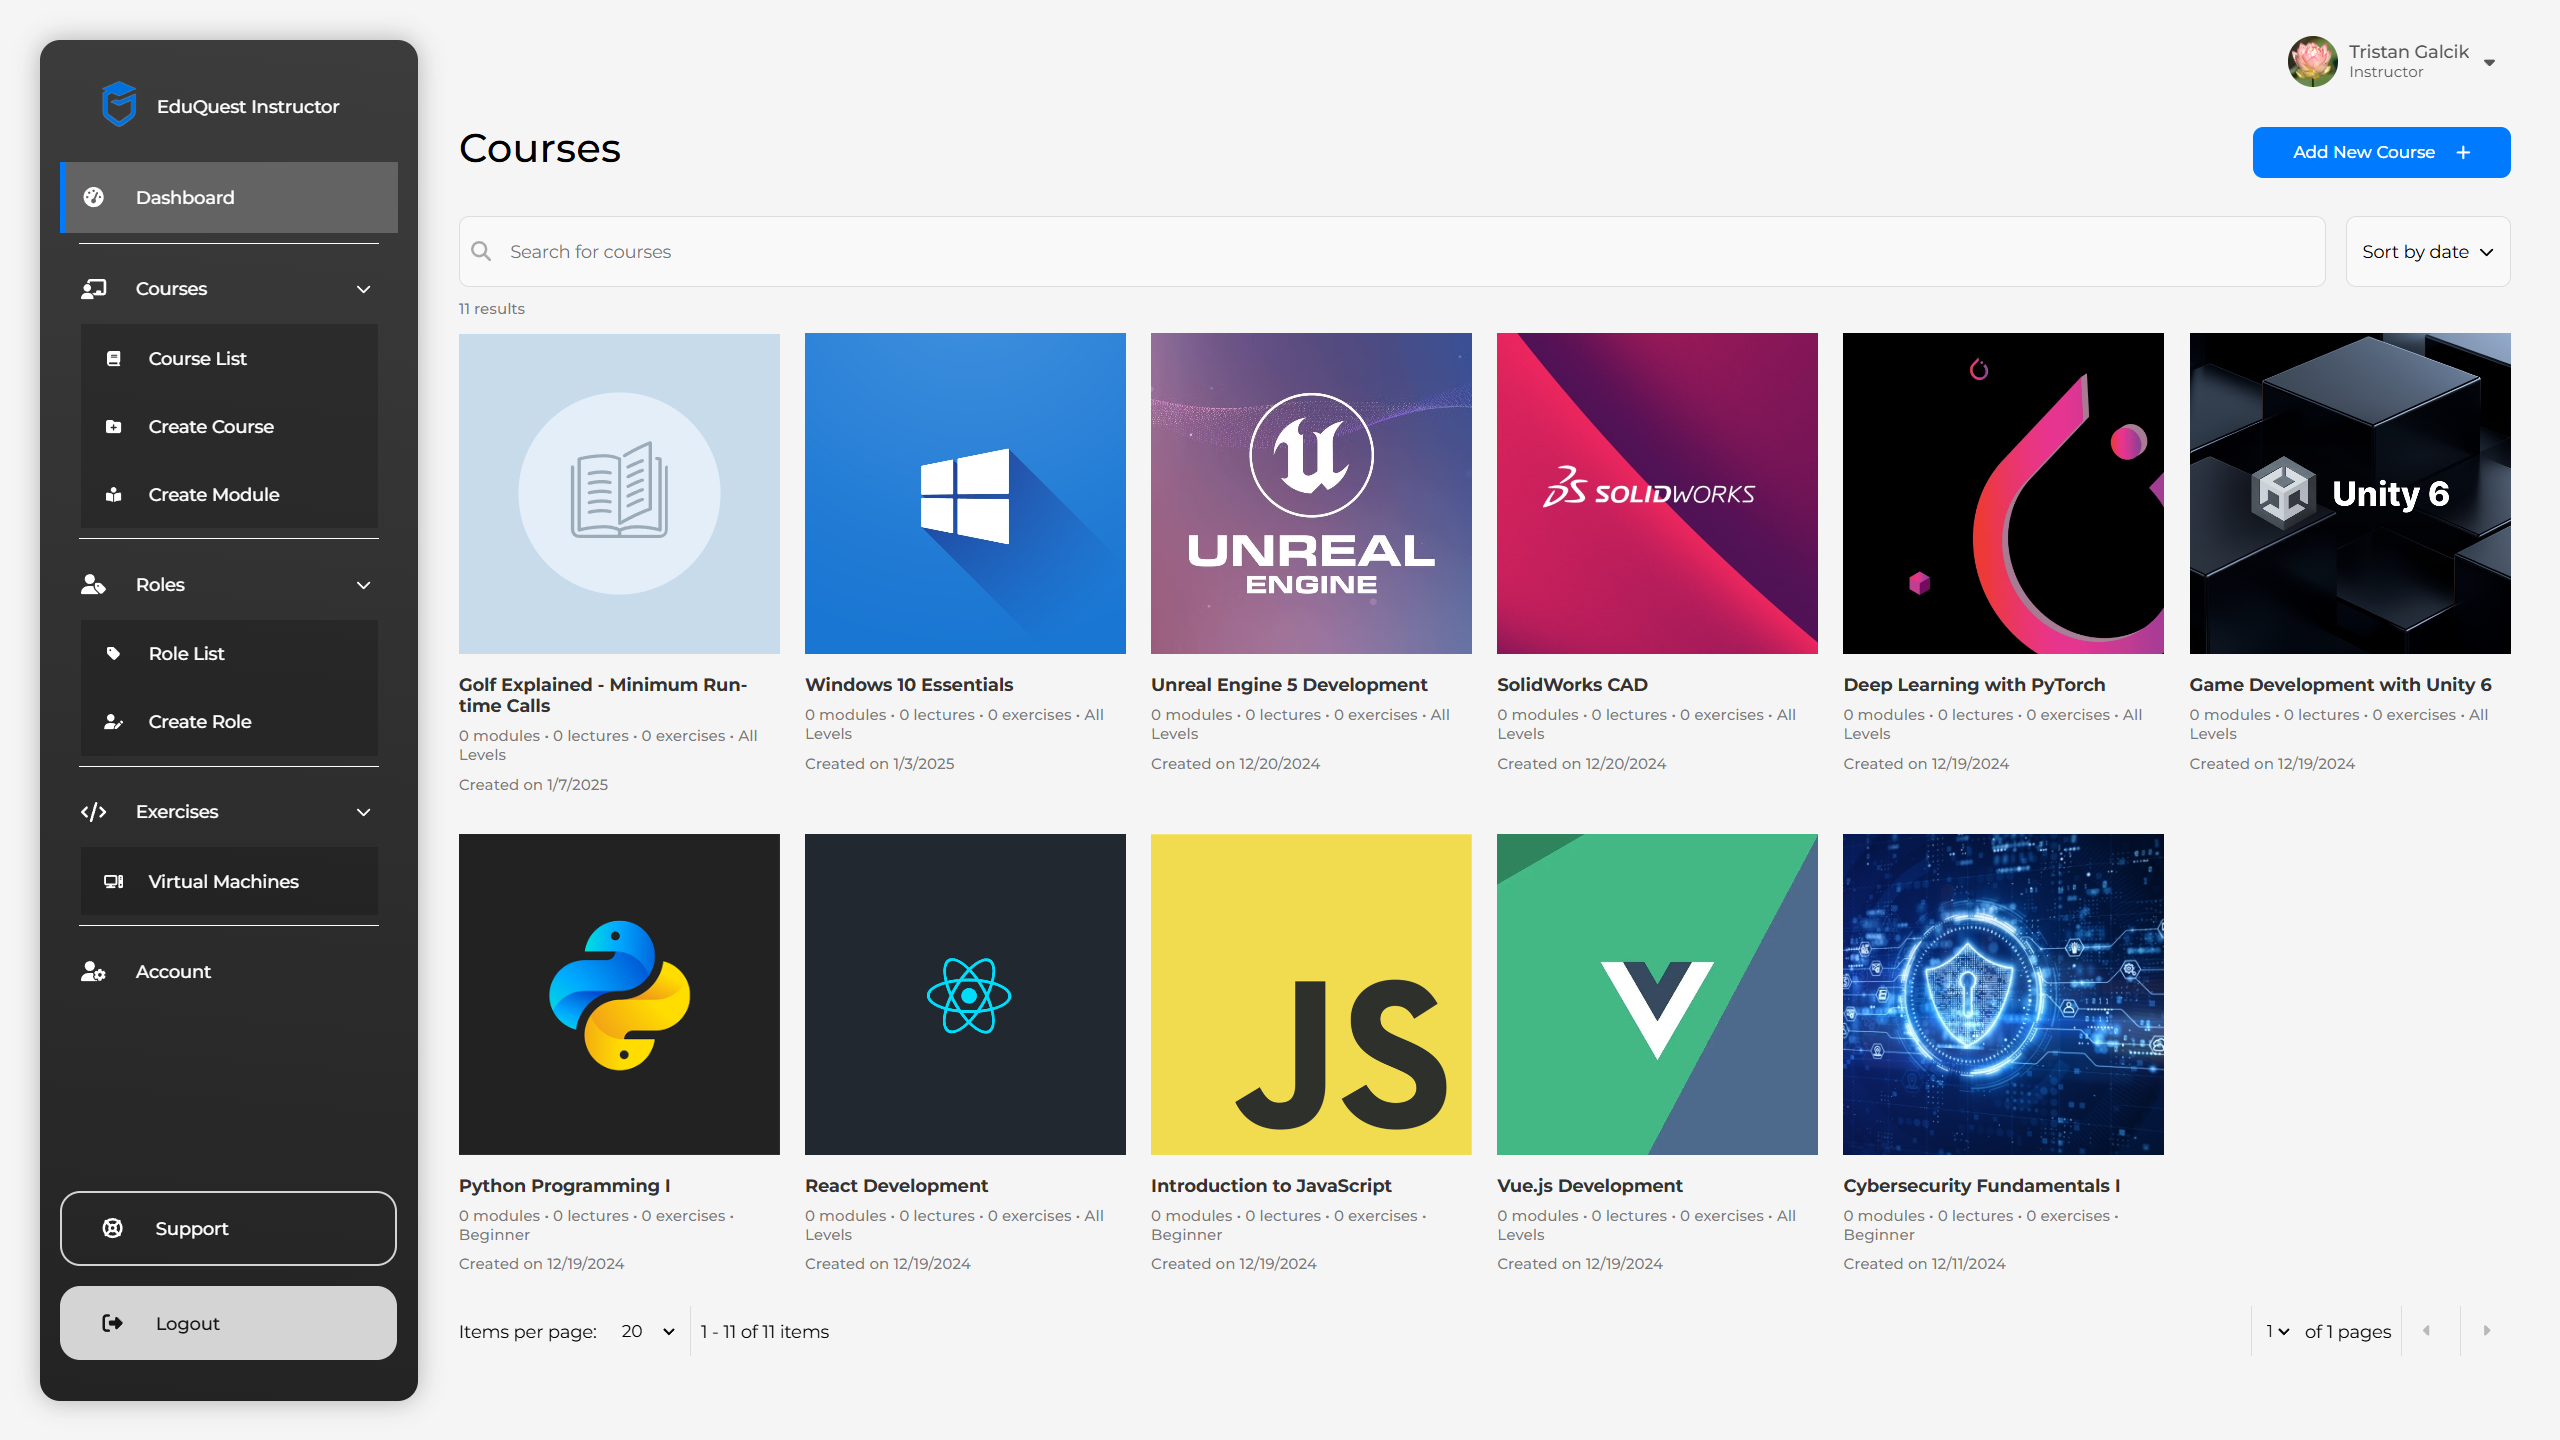Open Vue.js Development course title
2560x1440 pixels.
pos(1589,1185)
